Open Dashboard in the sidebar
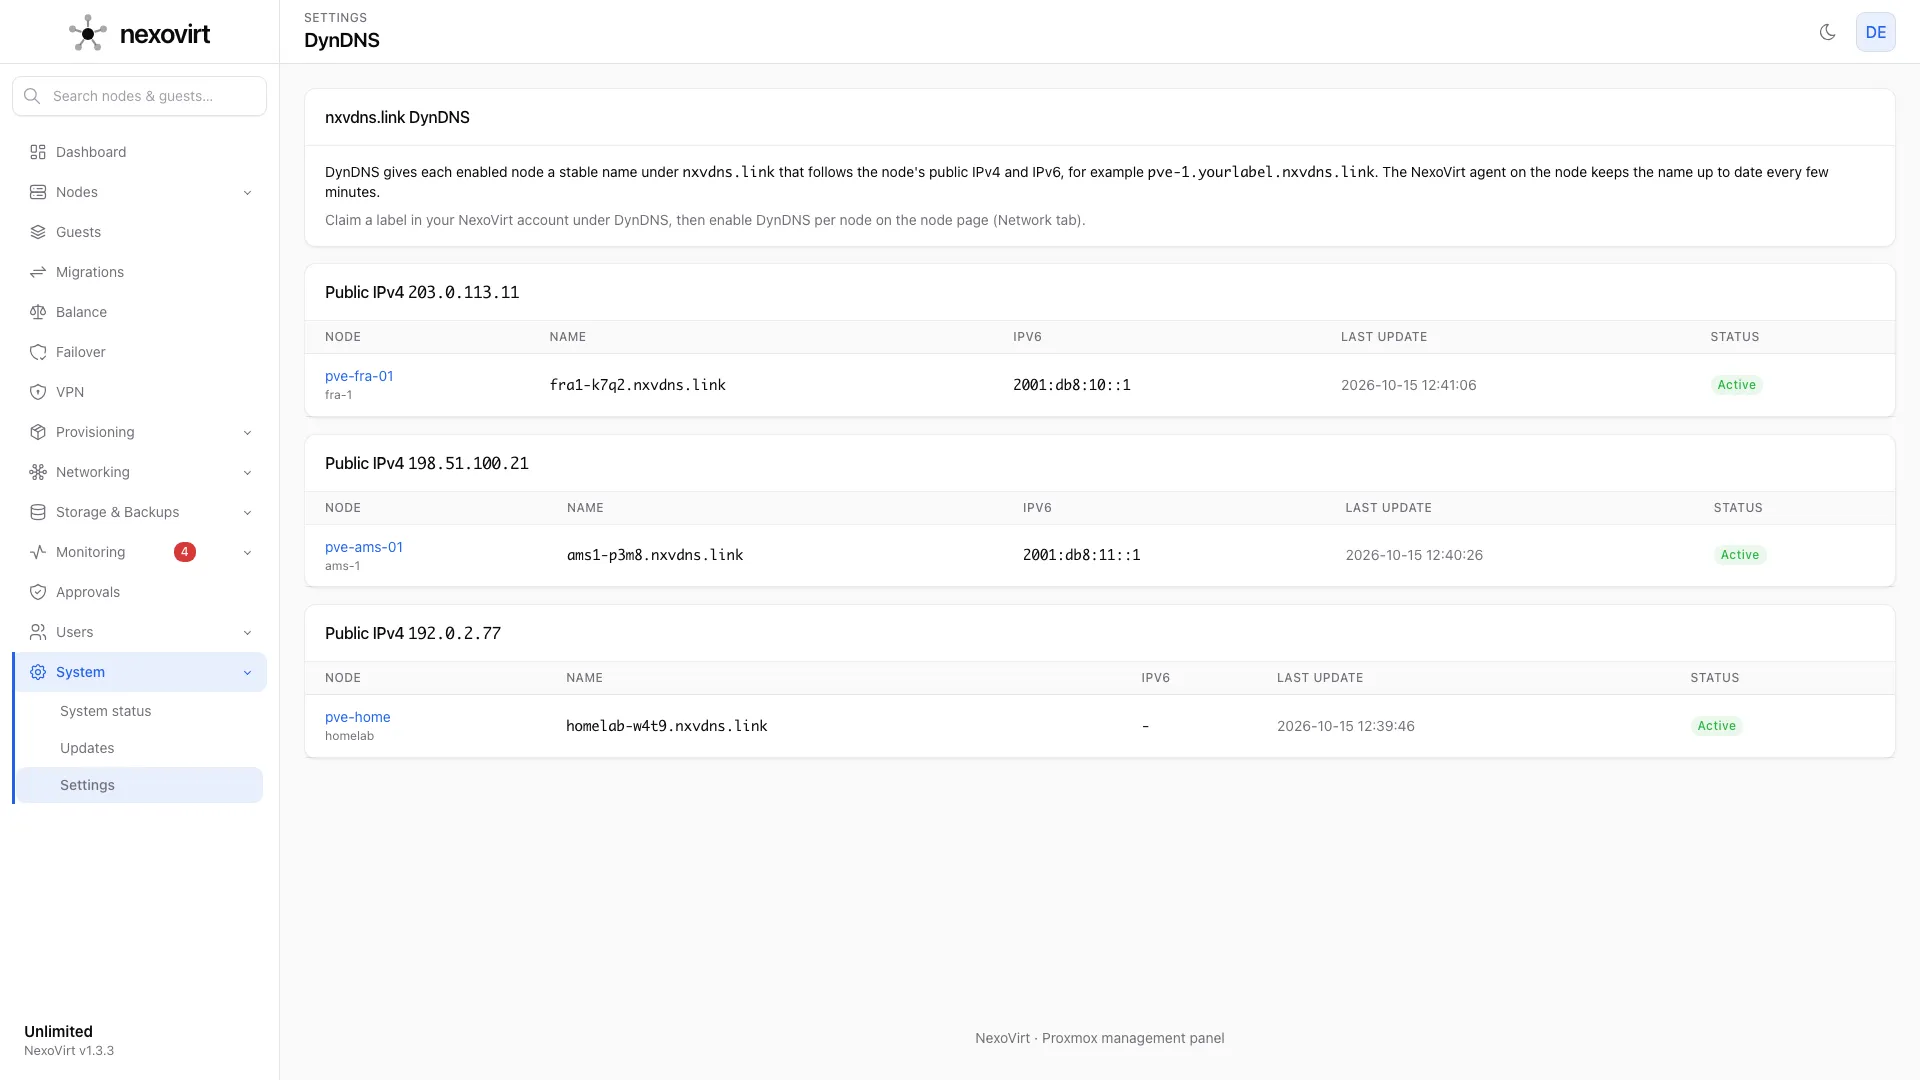This screenshot has height=1080, width=1920. [139, 152]
